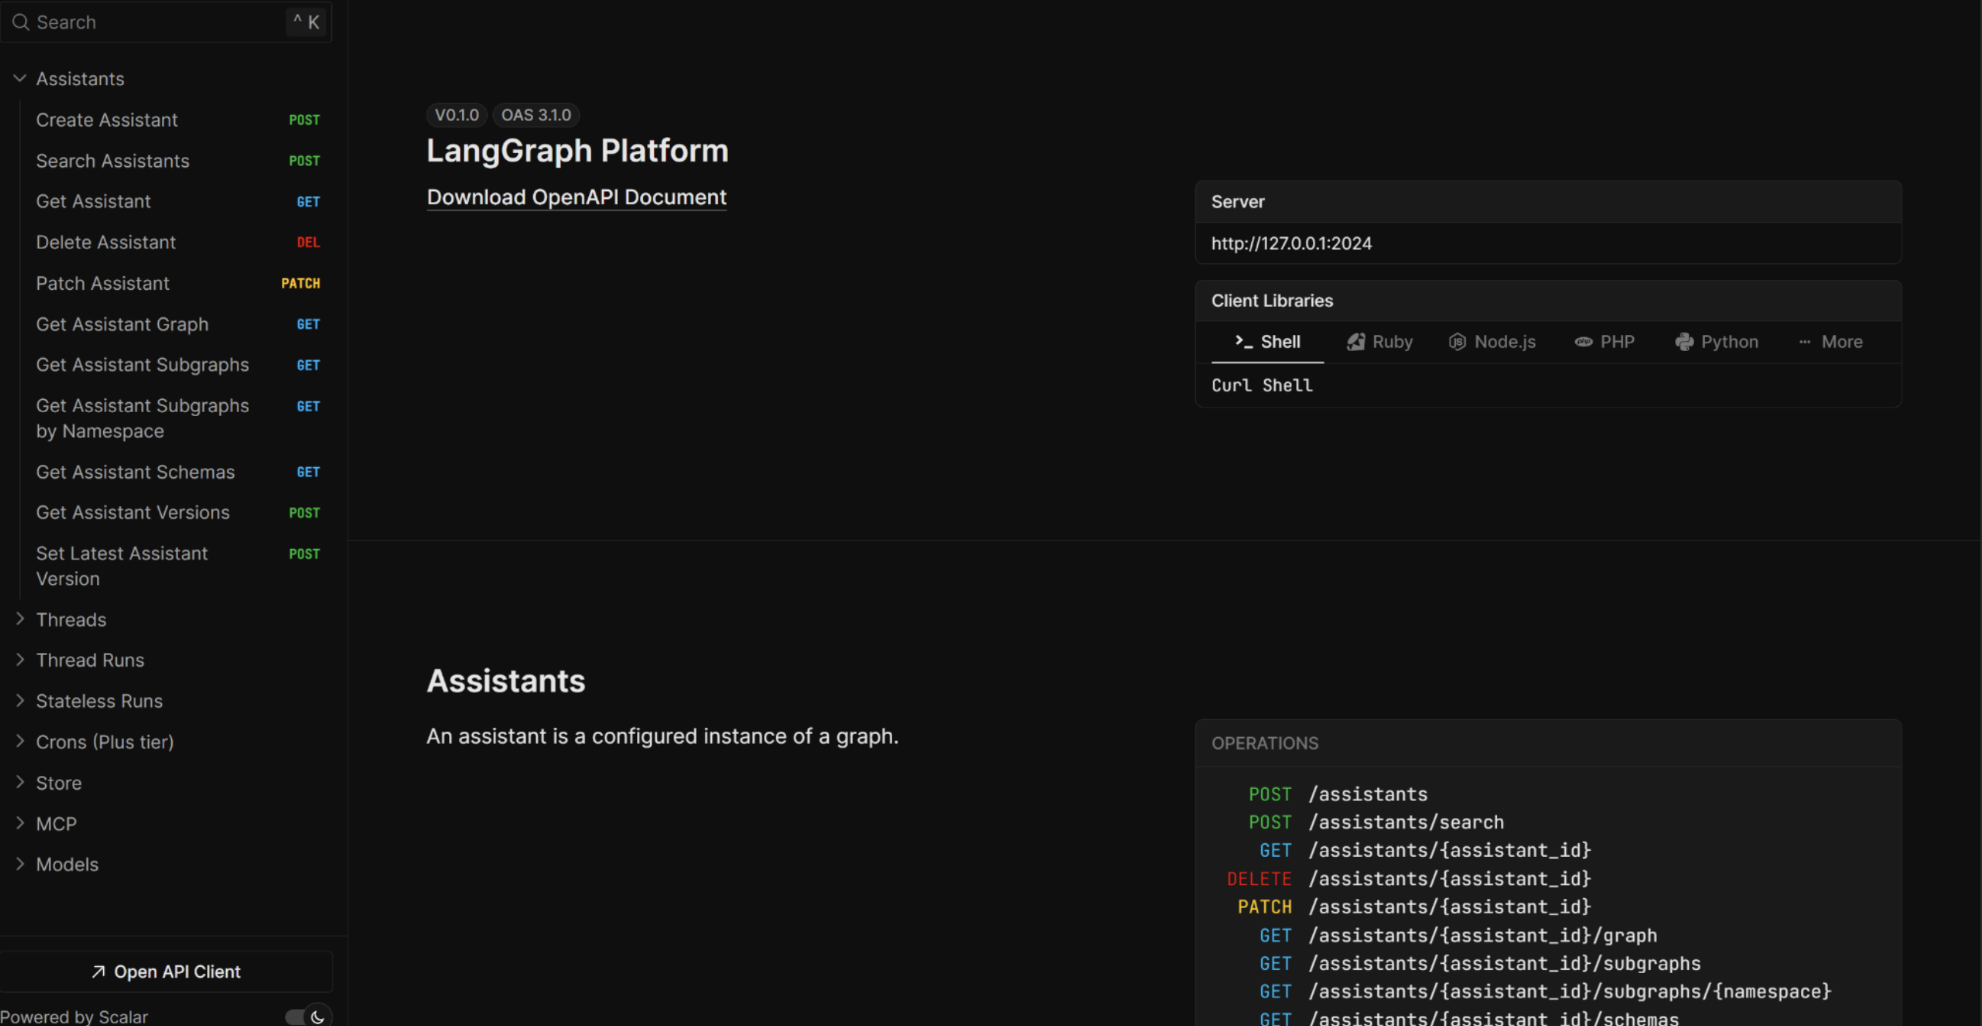1982x1026 pixels.
Task: Select the Ruby client library tab
Action: point(1379,342)
